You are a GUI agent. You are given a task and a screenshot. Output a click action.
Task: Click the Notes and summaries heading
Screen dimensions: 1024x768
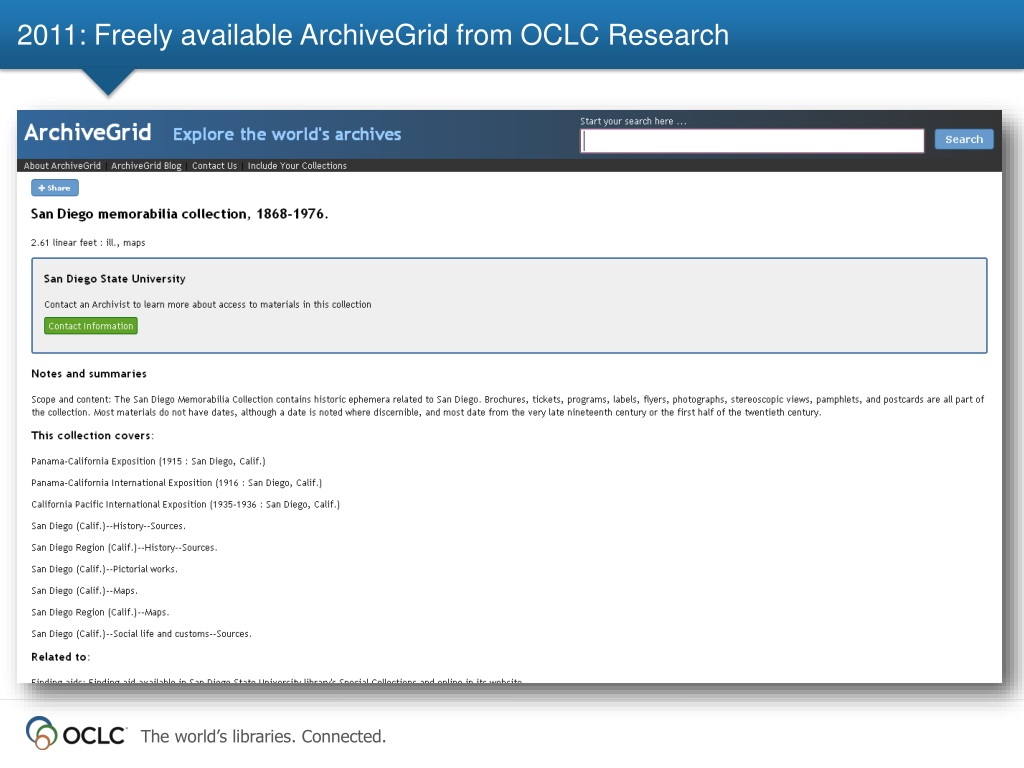point(89,374)
